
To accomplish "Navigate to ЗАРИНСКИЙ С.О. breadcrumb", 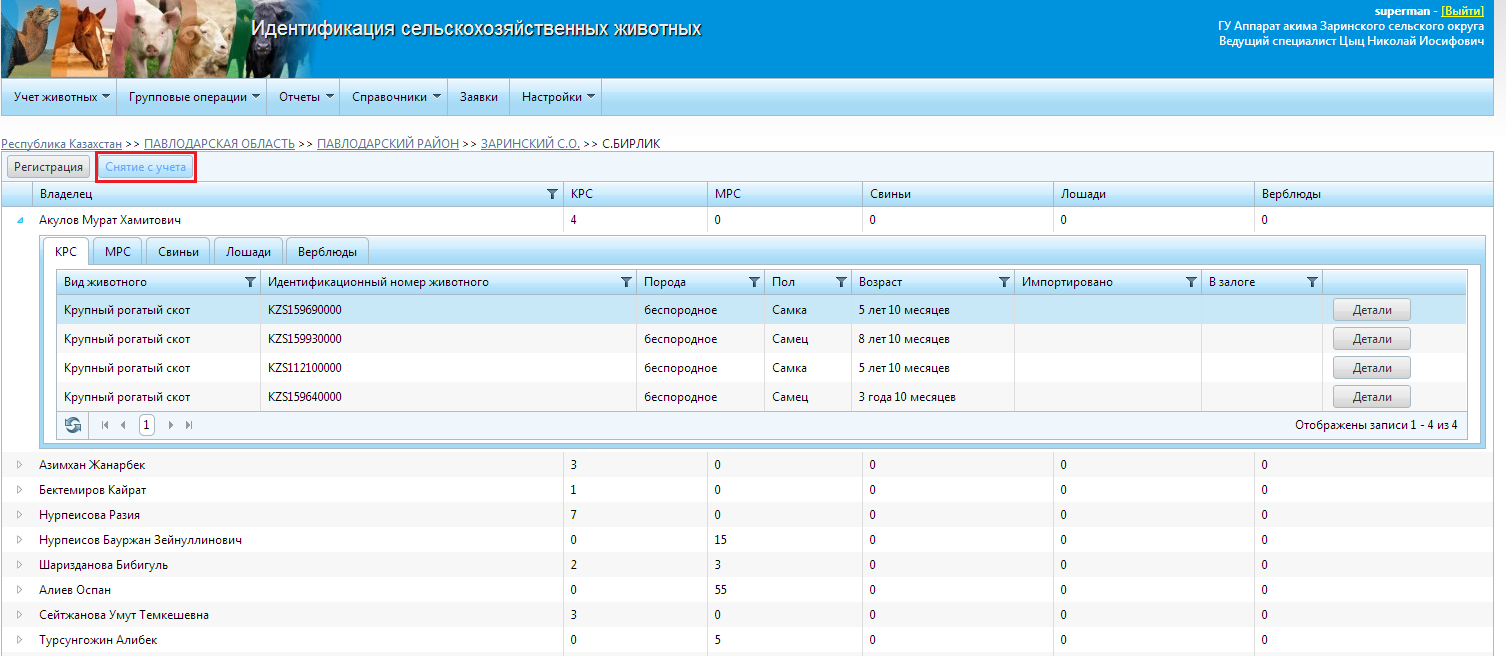I will [x=530, y=144].
